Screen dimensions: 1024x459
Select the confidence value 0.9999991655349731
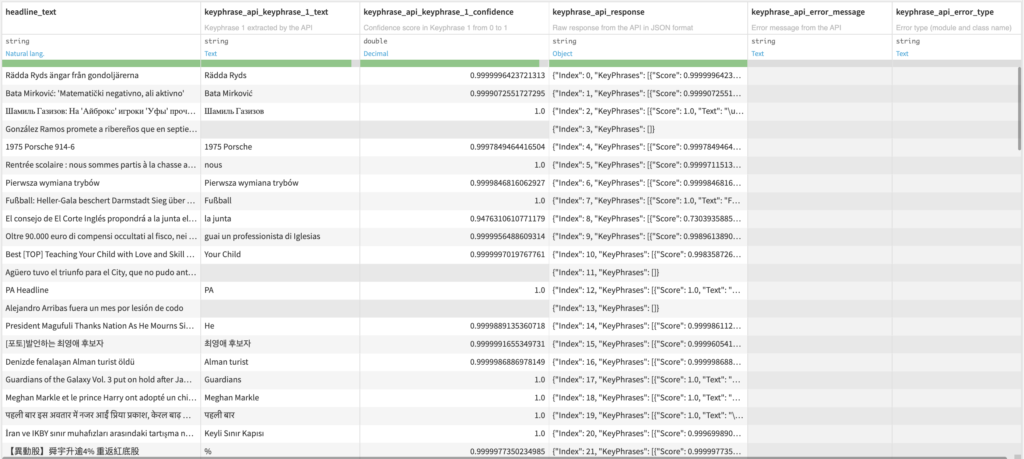(x=454, y=343)
